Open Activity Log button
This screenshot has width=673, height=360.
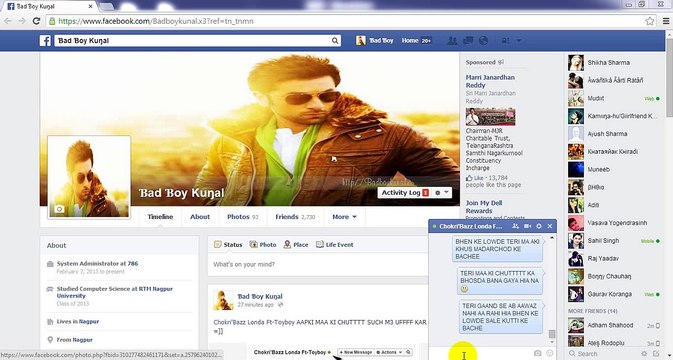pyautogui.click(x=405, y=193)
